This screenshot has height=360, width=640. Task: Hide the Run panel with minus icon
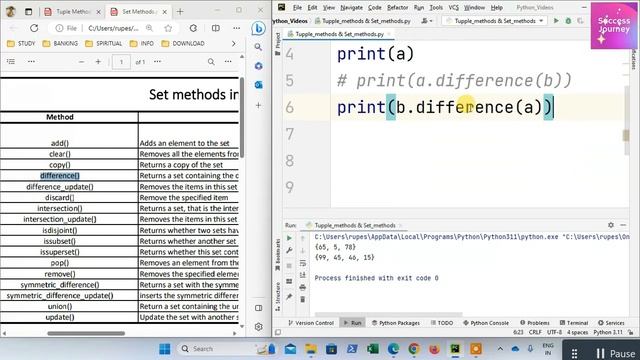click(x=623, y=225)
